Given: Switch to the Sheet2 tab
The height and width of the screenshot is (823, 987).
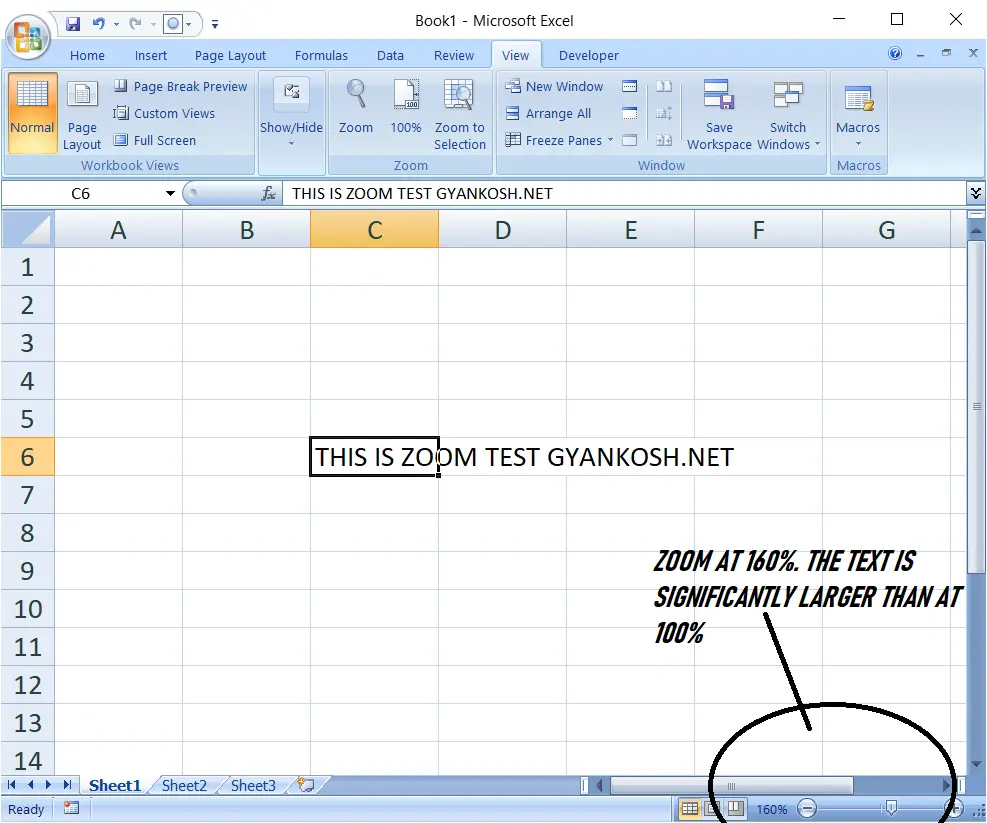Looking at the screenshot, I should (184, 785).
